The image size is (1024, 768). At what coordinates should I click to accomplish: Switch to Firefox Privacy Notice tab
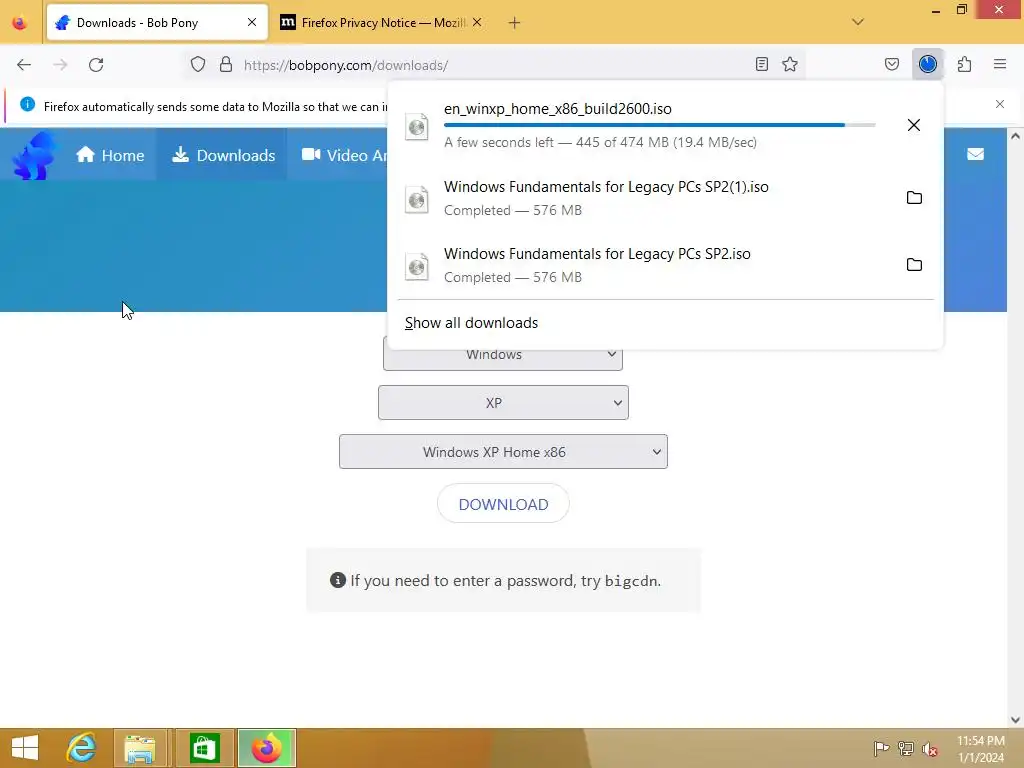(382, 23)
